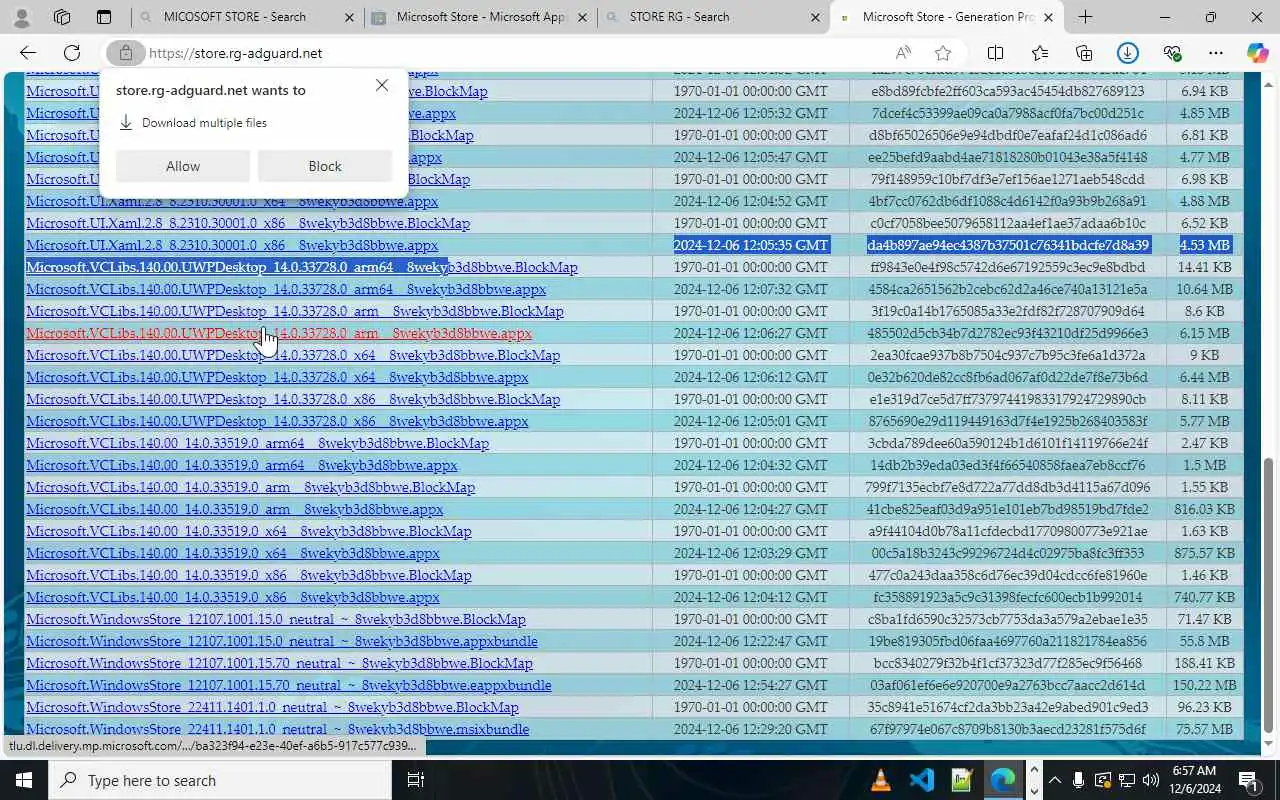Open the Workspaces icon in title bar
This screenshot has height=800, width=1280.
coord(62,17)
